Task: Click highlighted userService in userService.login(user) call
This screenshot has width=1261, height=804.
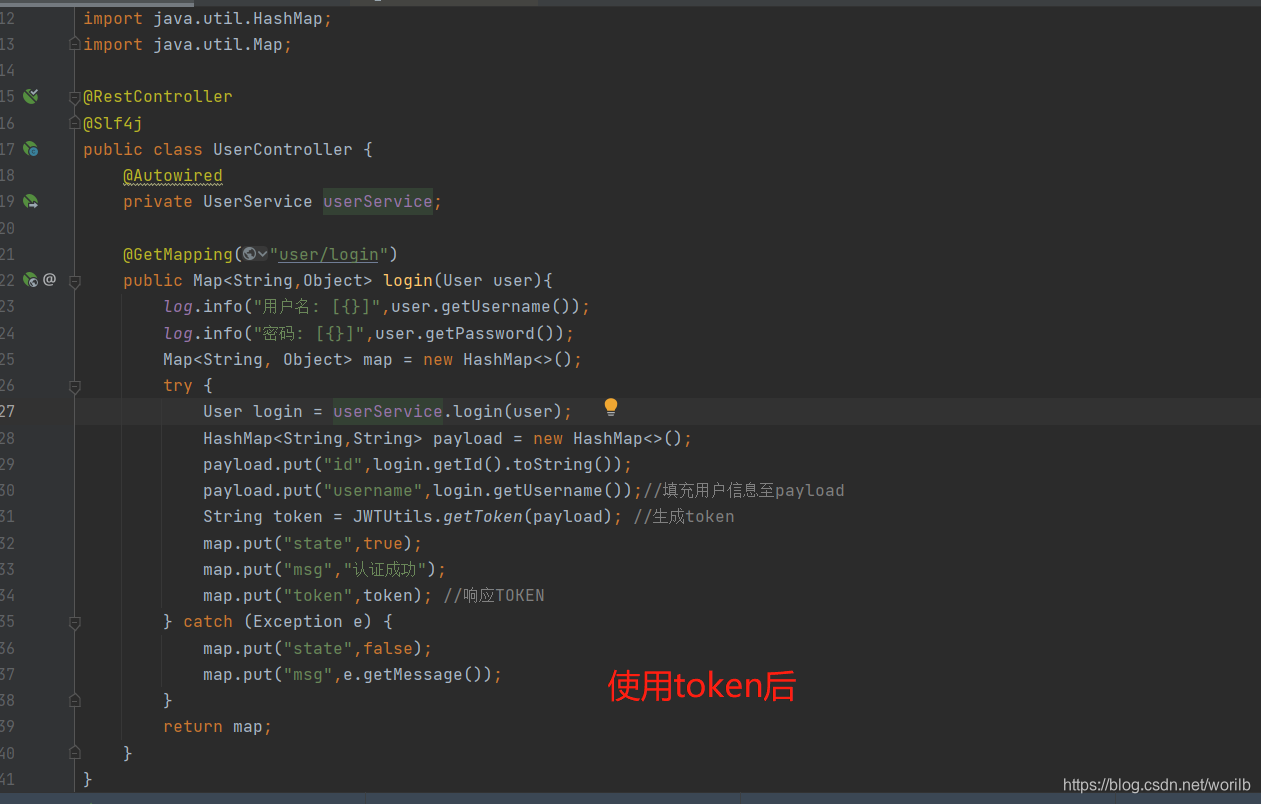Action: tap(388, 411)
